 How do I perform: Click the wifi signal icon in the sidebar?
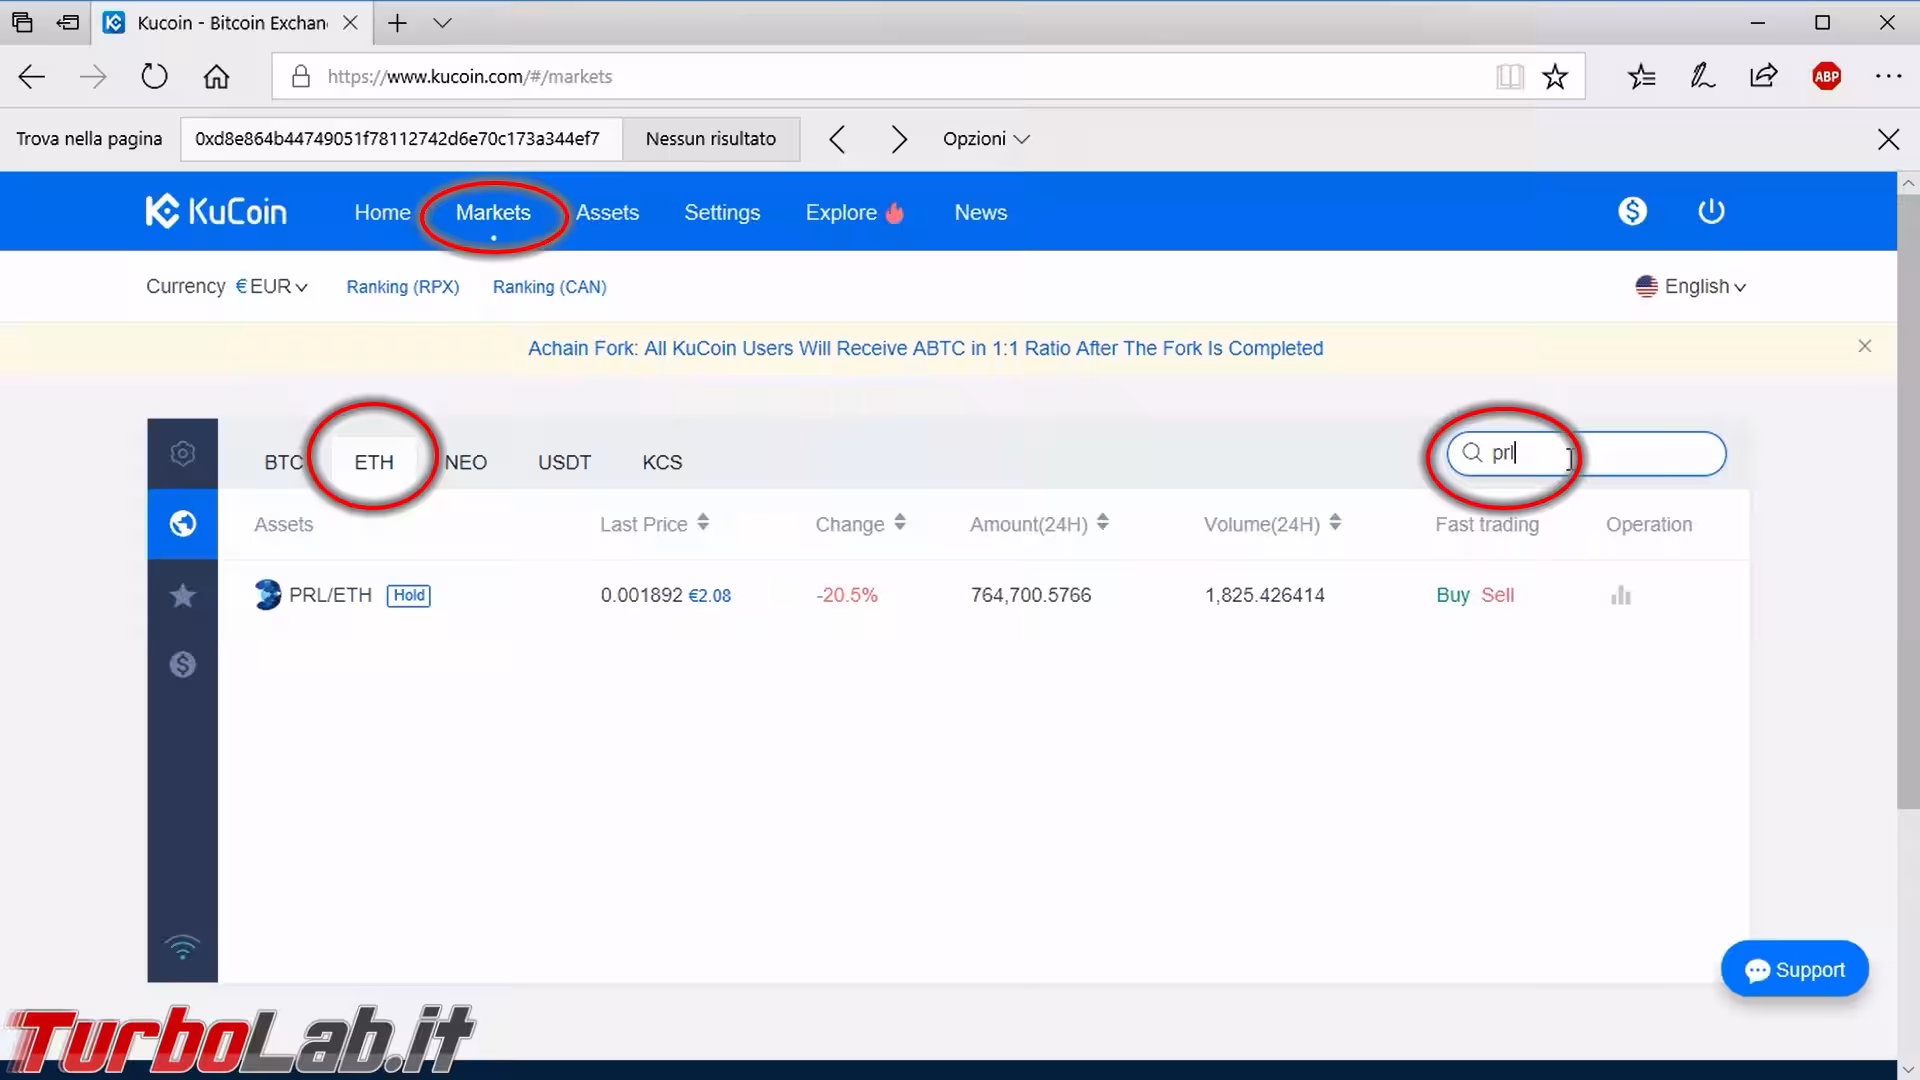(182, 946)
